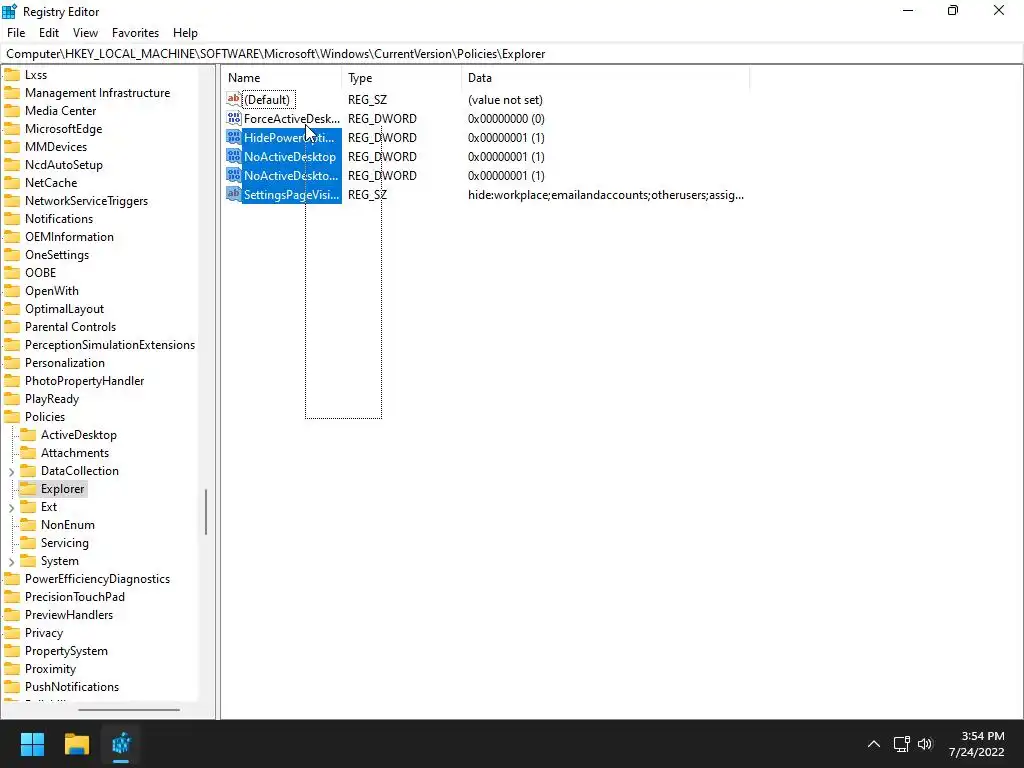The width and height of the screenshot is (1024, 768).
Task: Select the Personalization key
Action: point(65,363)
